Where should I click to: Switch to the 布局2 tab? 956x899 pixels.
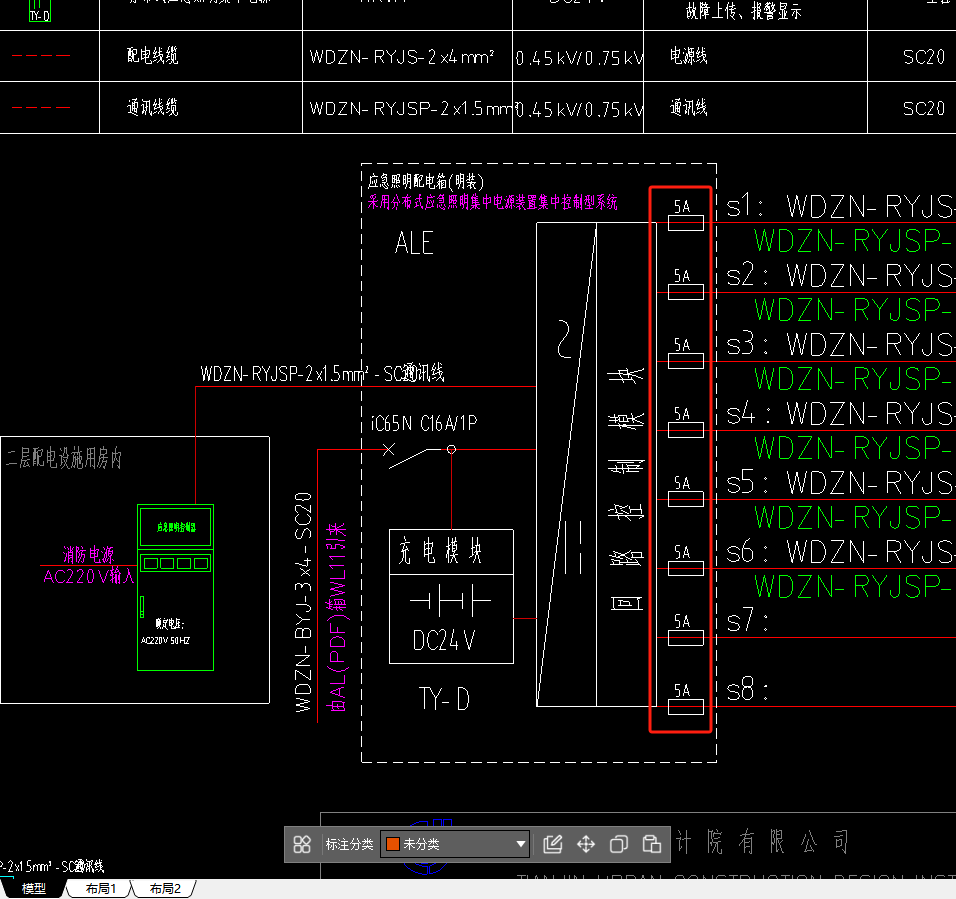click(x=165, y=889)
